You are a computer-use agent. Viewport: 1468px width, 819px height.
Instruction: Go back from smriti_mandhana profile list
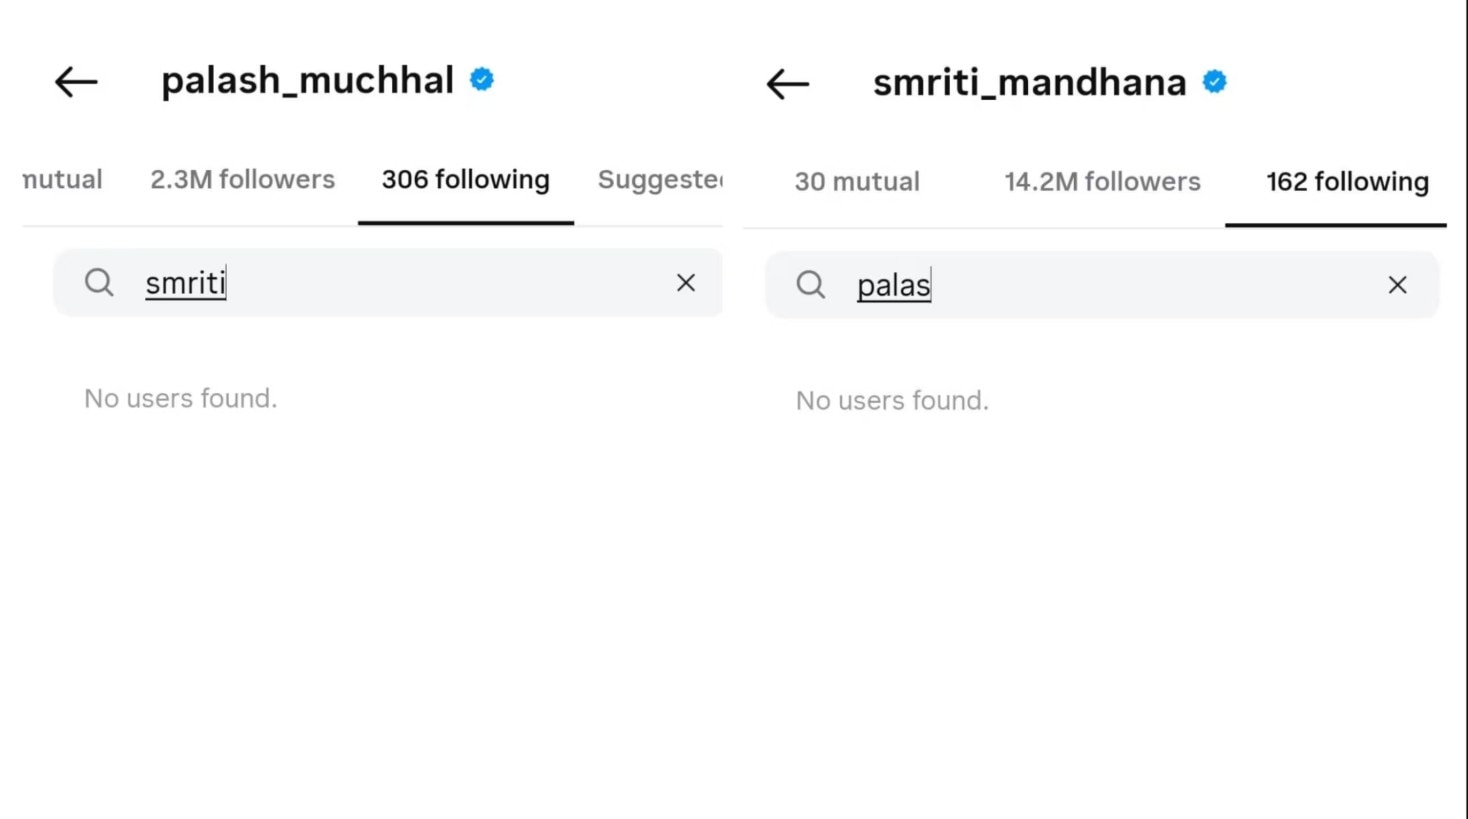click(x=788, y=84)
